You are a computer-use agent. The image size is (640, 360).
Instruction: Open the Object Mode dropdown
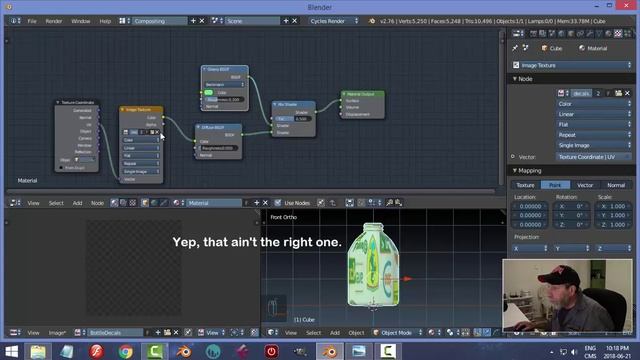pyautogui.click(x=398, y=333)
